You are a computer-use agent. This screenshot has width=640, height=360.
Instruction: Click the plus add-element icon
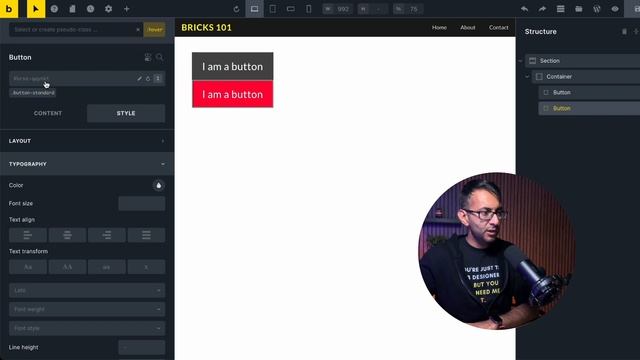click(x=127, y=9)
